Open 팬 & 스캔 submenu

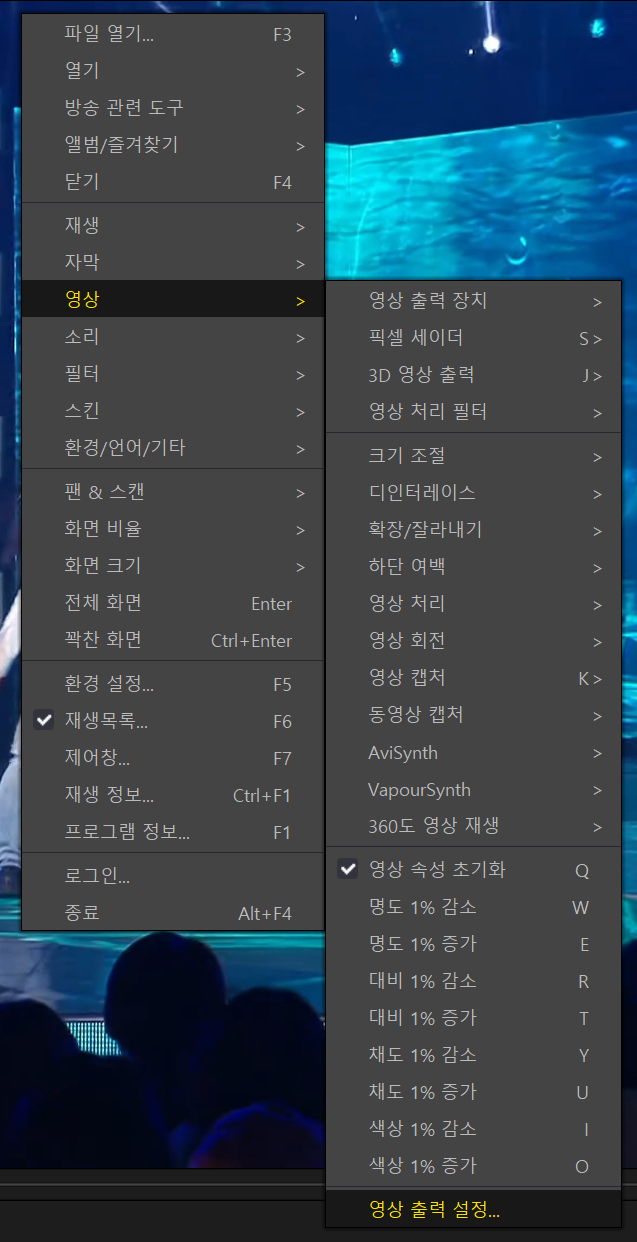click(173, 492)
